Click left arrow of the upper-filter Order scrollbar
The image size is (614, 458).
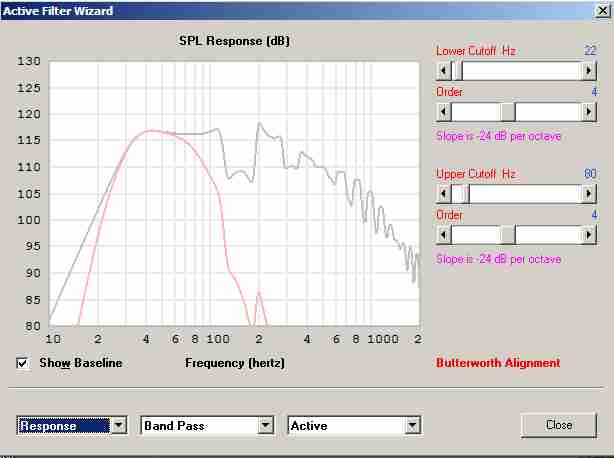444,235
